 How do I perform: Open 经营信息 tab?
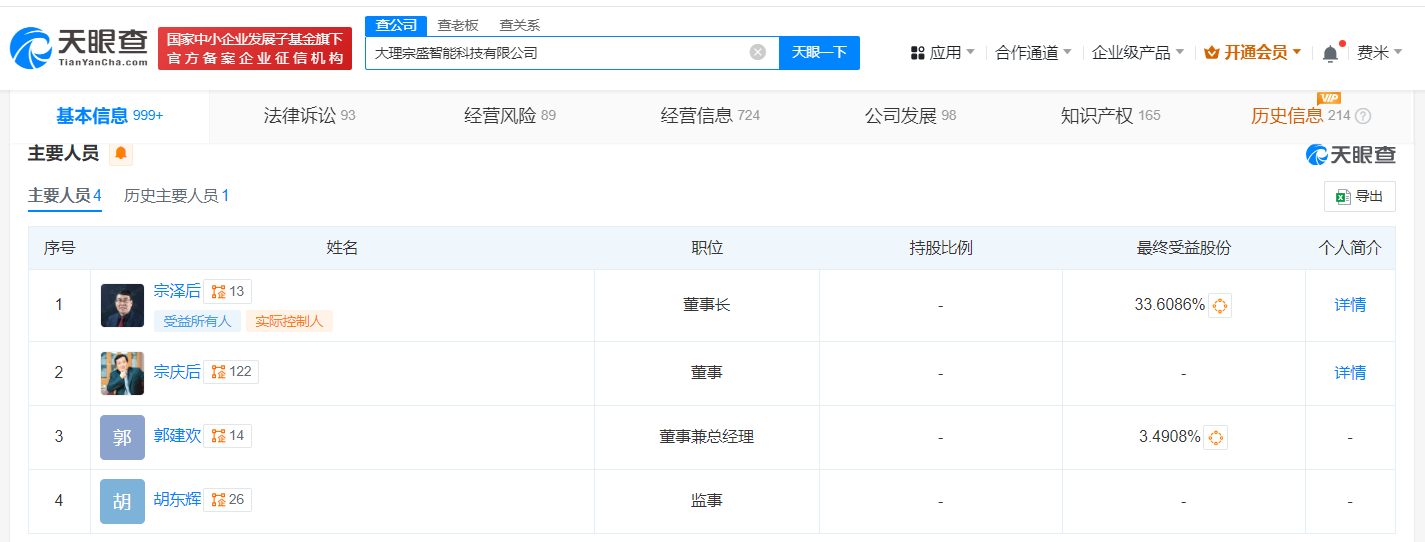point(710,116)
